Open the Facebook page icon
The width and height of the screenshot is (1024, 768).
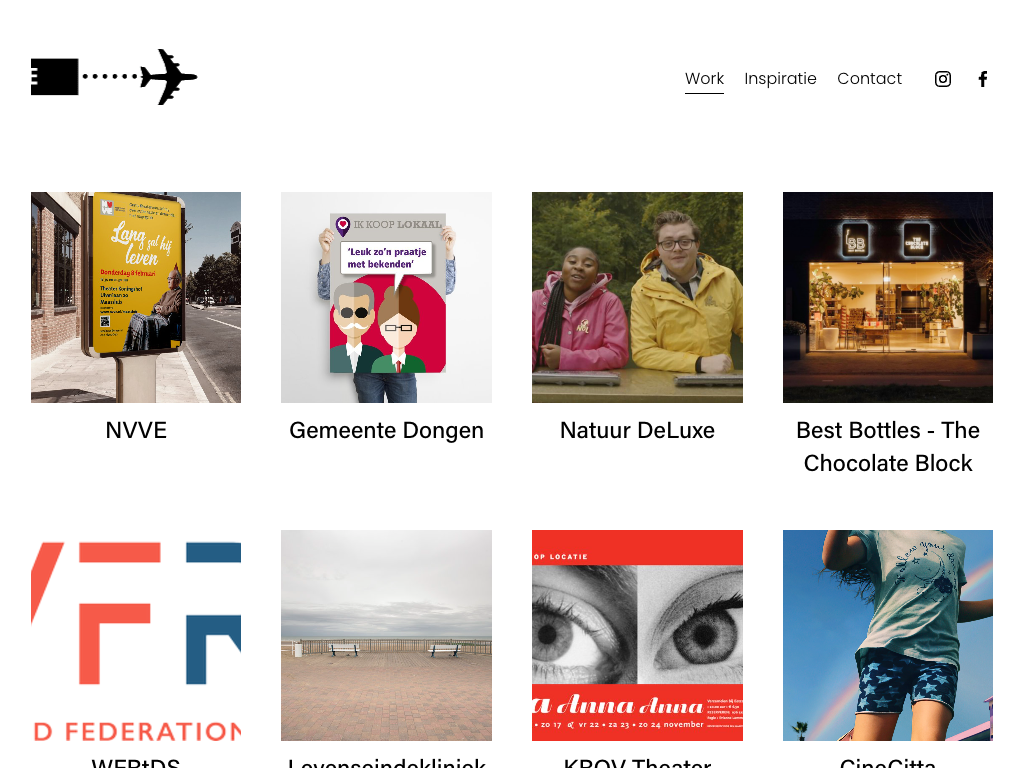[x=983, y=79]
